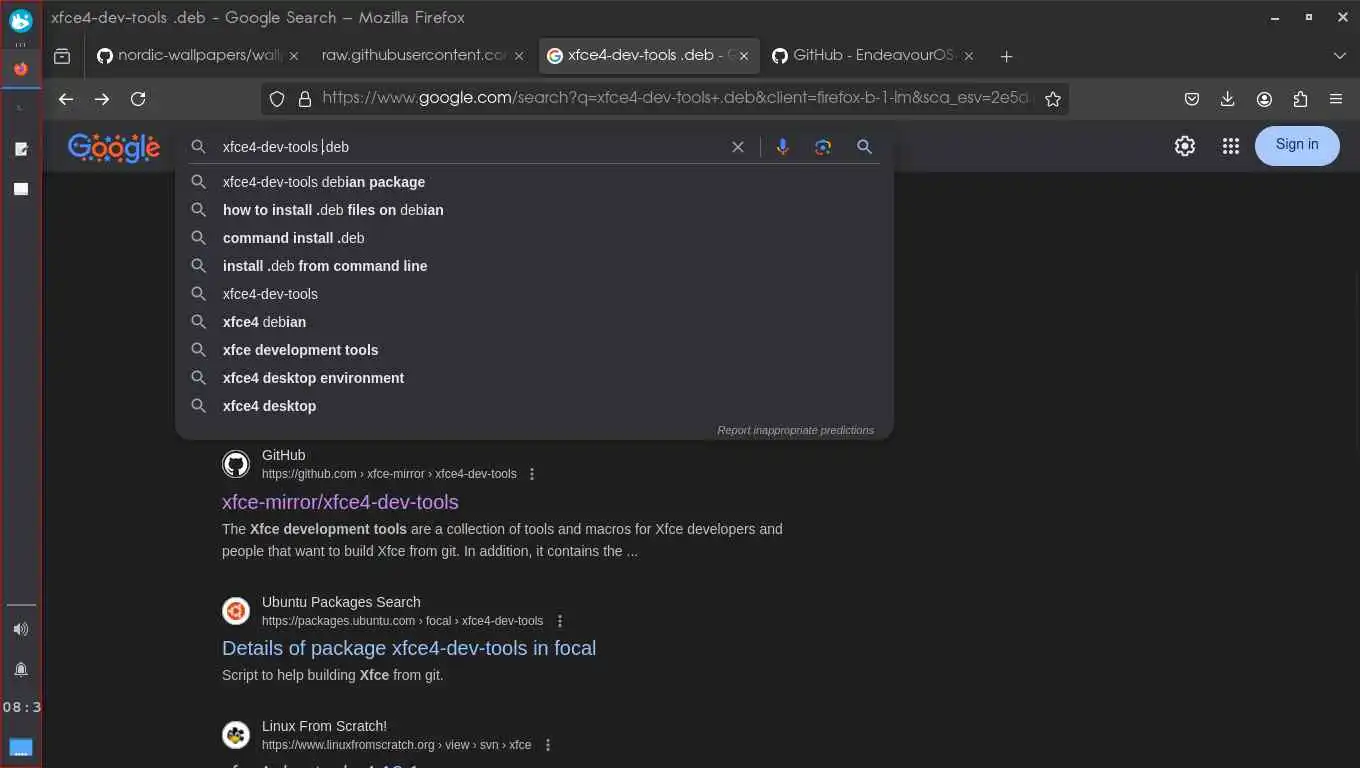Choose suggestion xfce4 debian
Screen dimensions: 1360x768
[534, 322]
